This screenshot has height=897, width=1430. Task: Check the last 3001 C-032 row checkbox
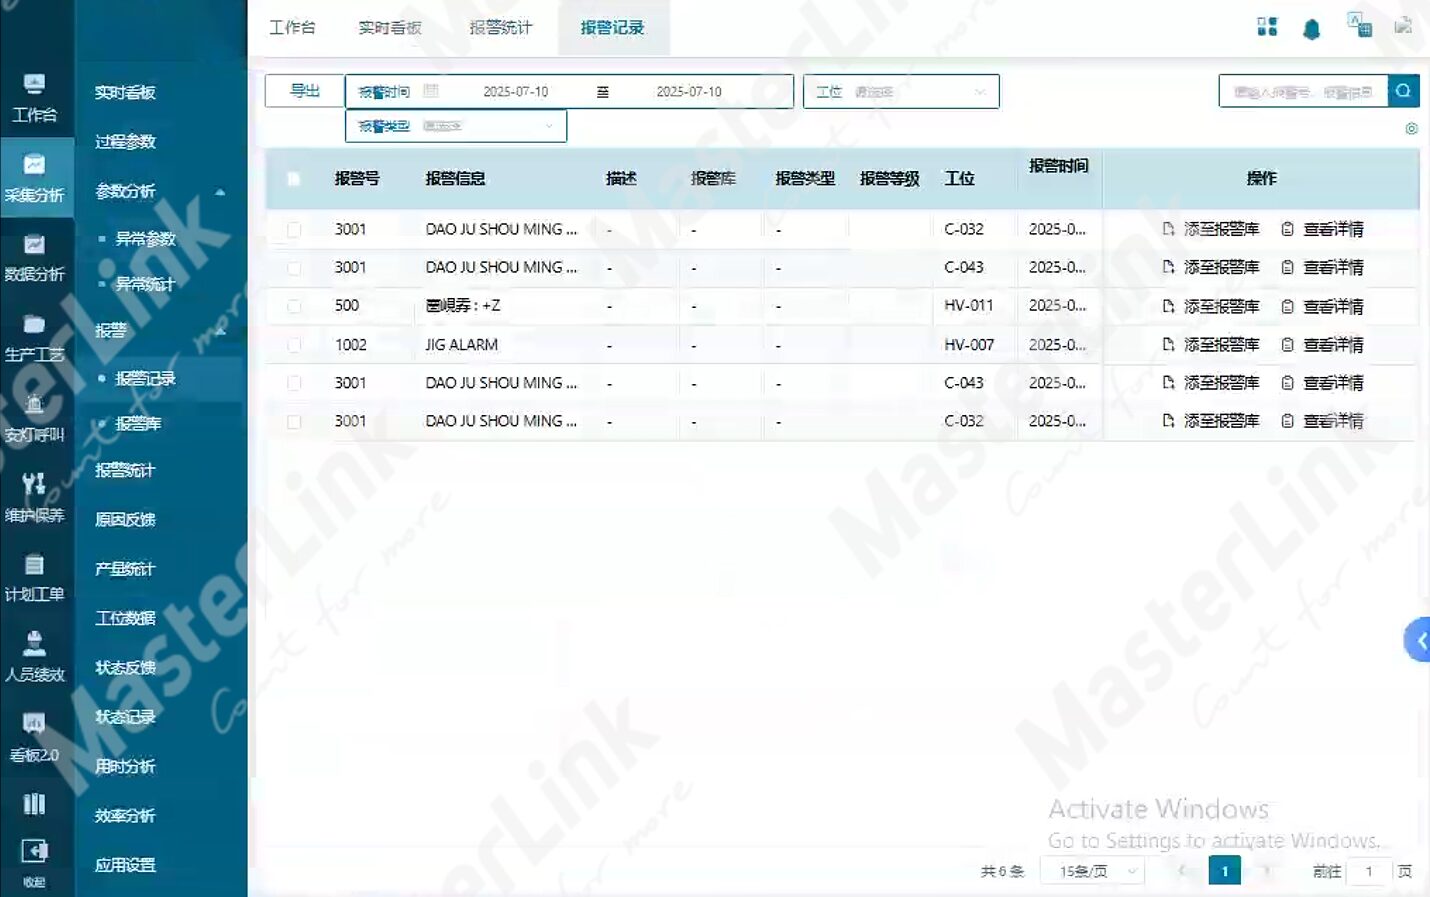pyautogui.click(x=294, y=422)
